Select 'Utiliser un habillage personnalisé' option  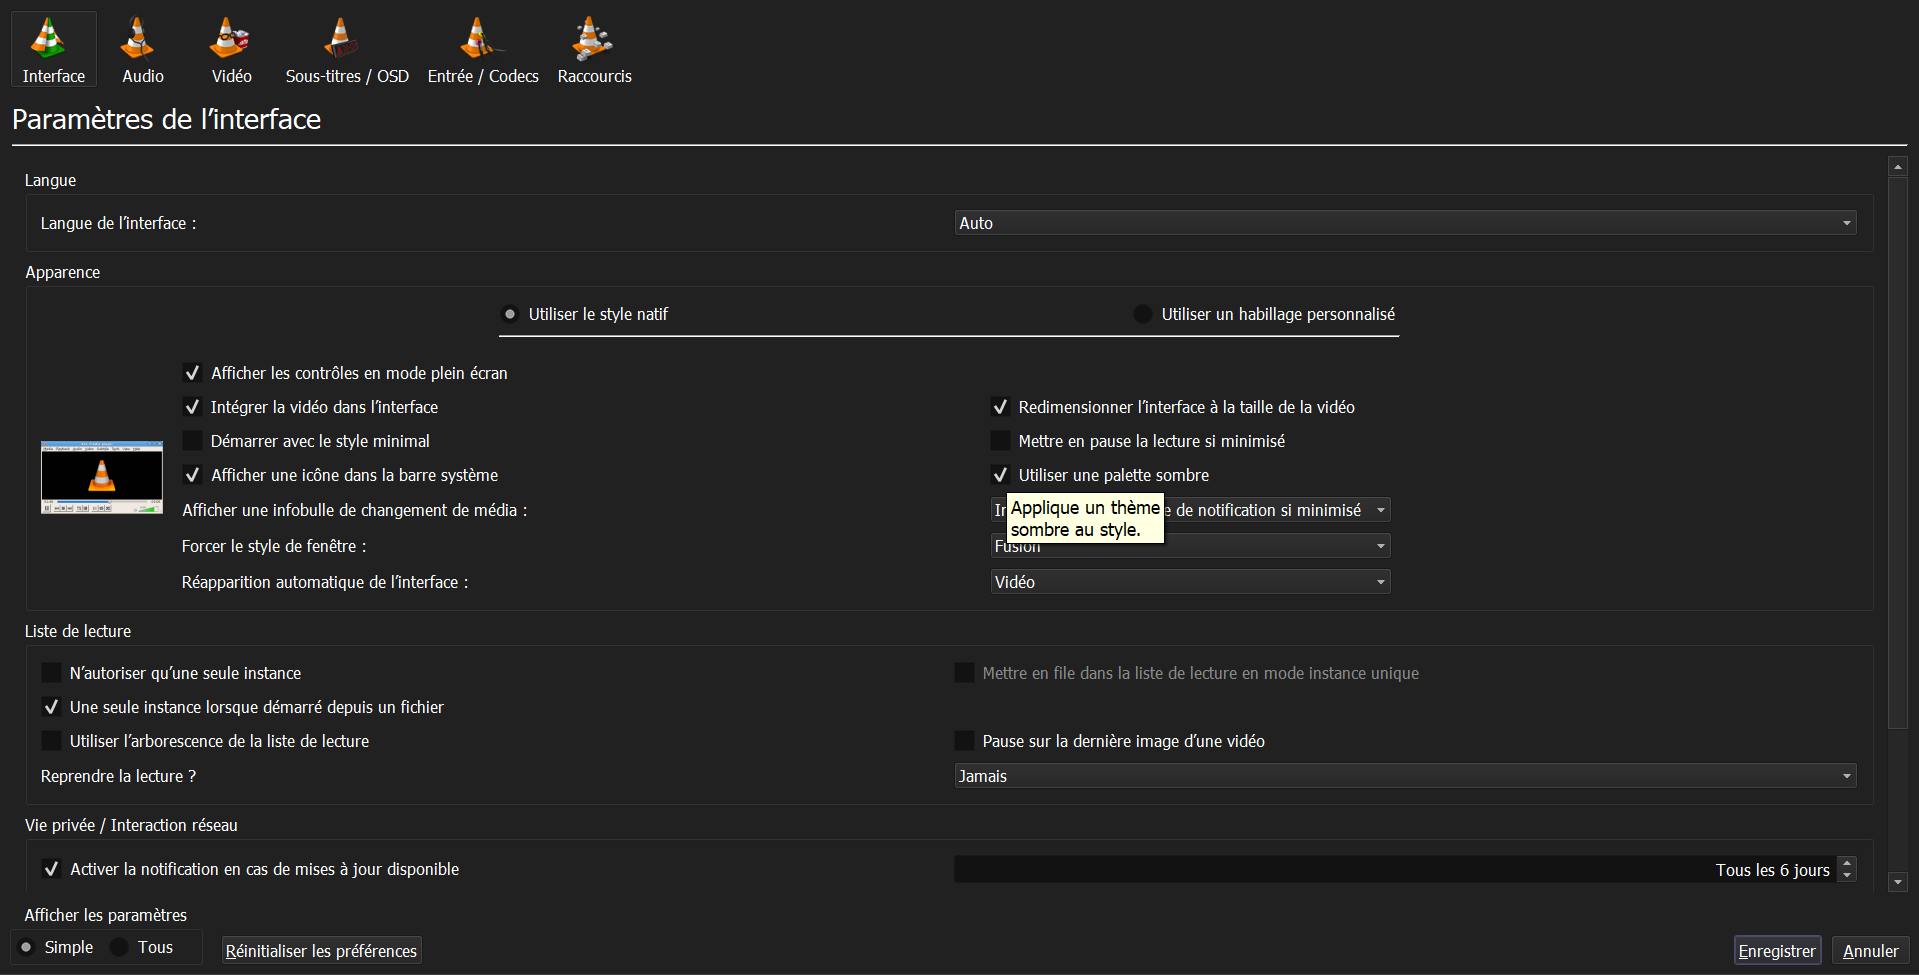click(1142, 313)
